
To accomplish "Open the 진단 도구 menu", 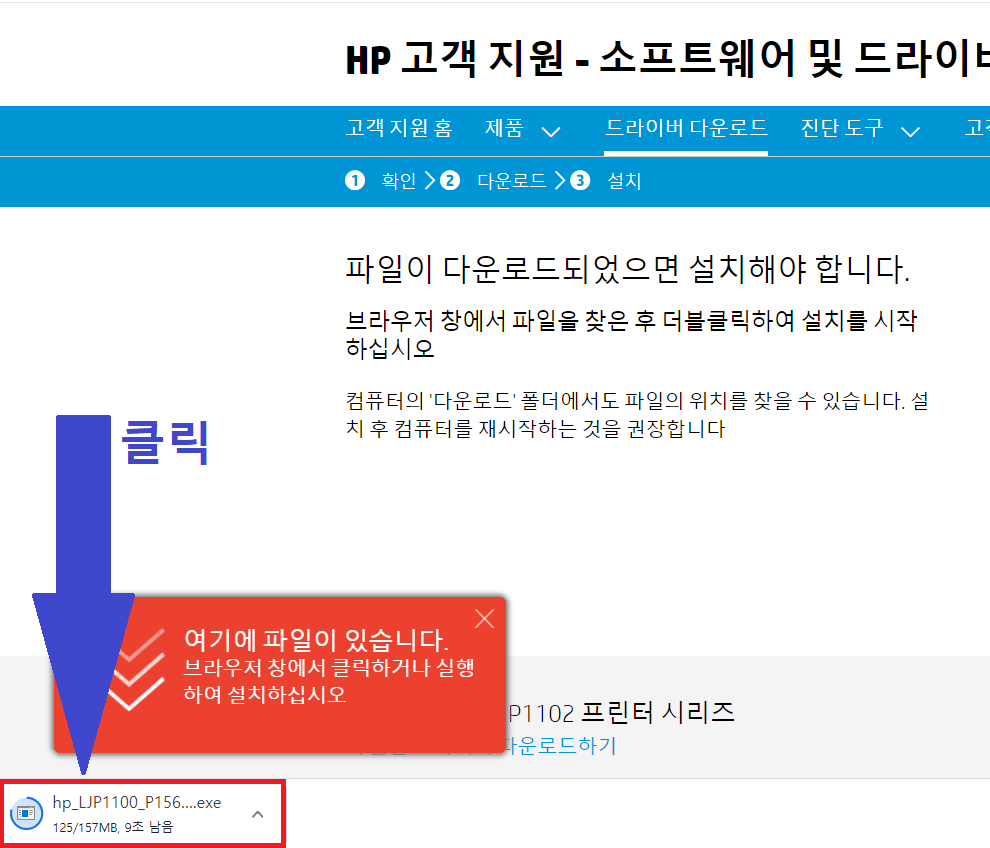I will tap(842, 128).
